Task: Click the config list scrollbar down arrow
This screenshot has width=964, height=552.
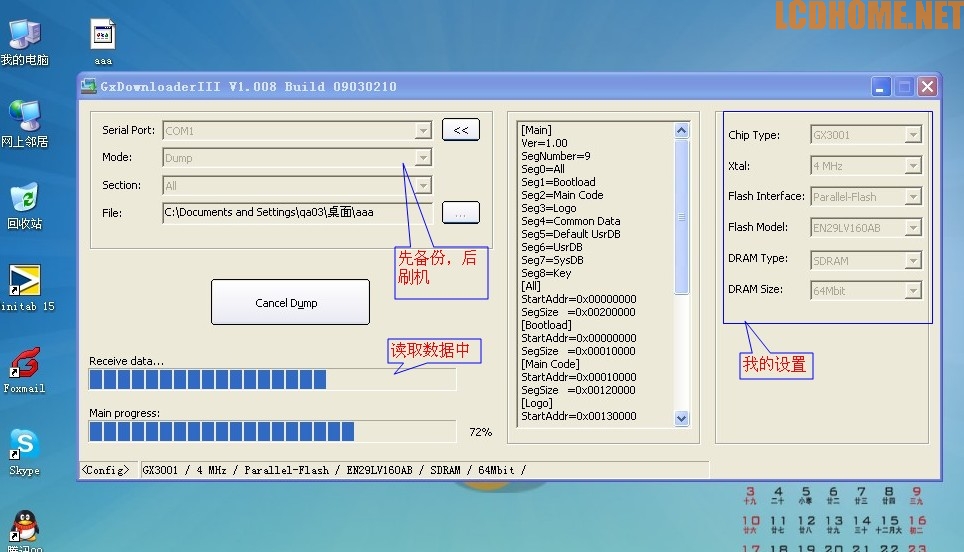Action: coord(681,419)
